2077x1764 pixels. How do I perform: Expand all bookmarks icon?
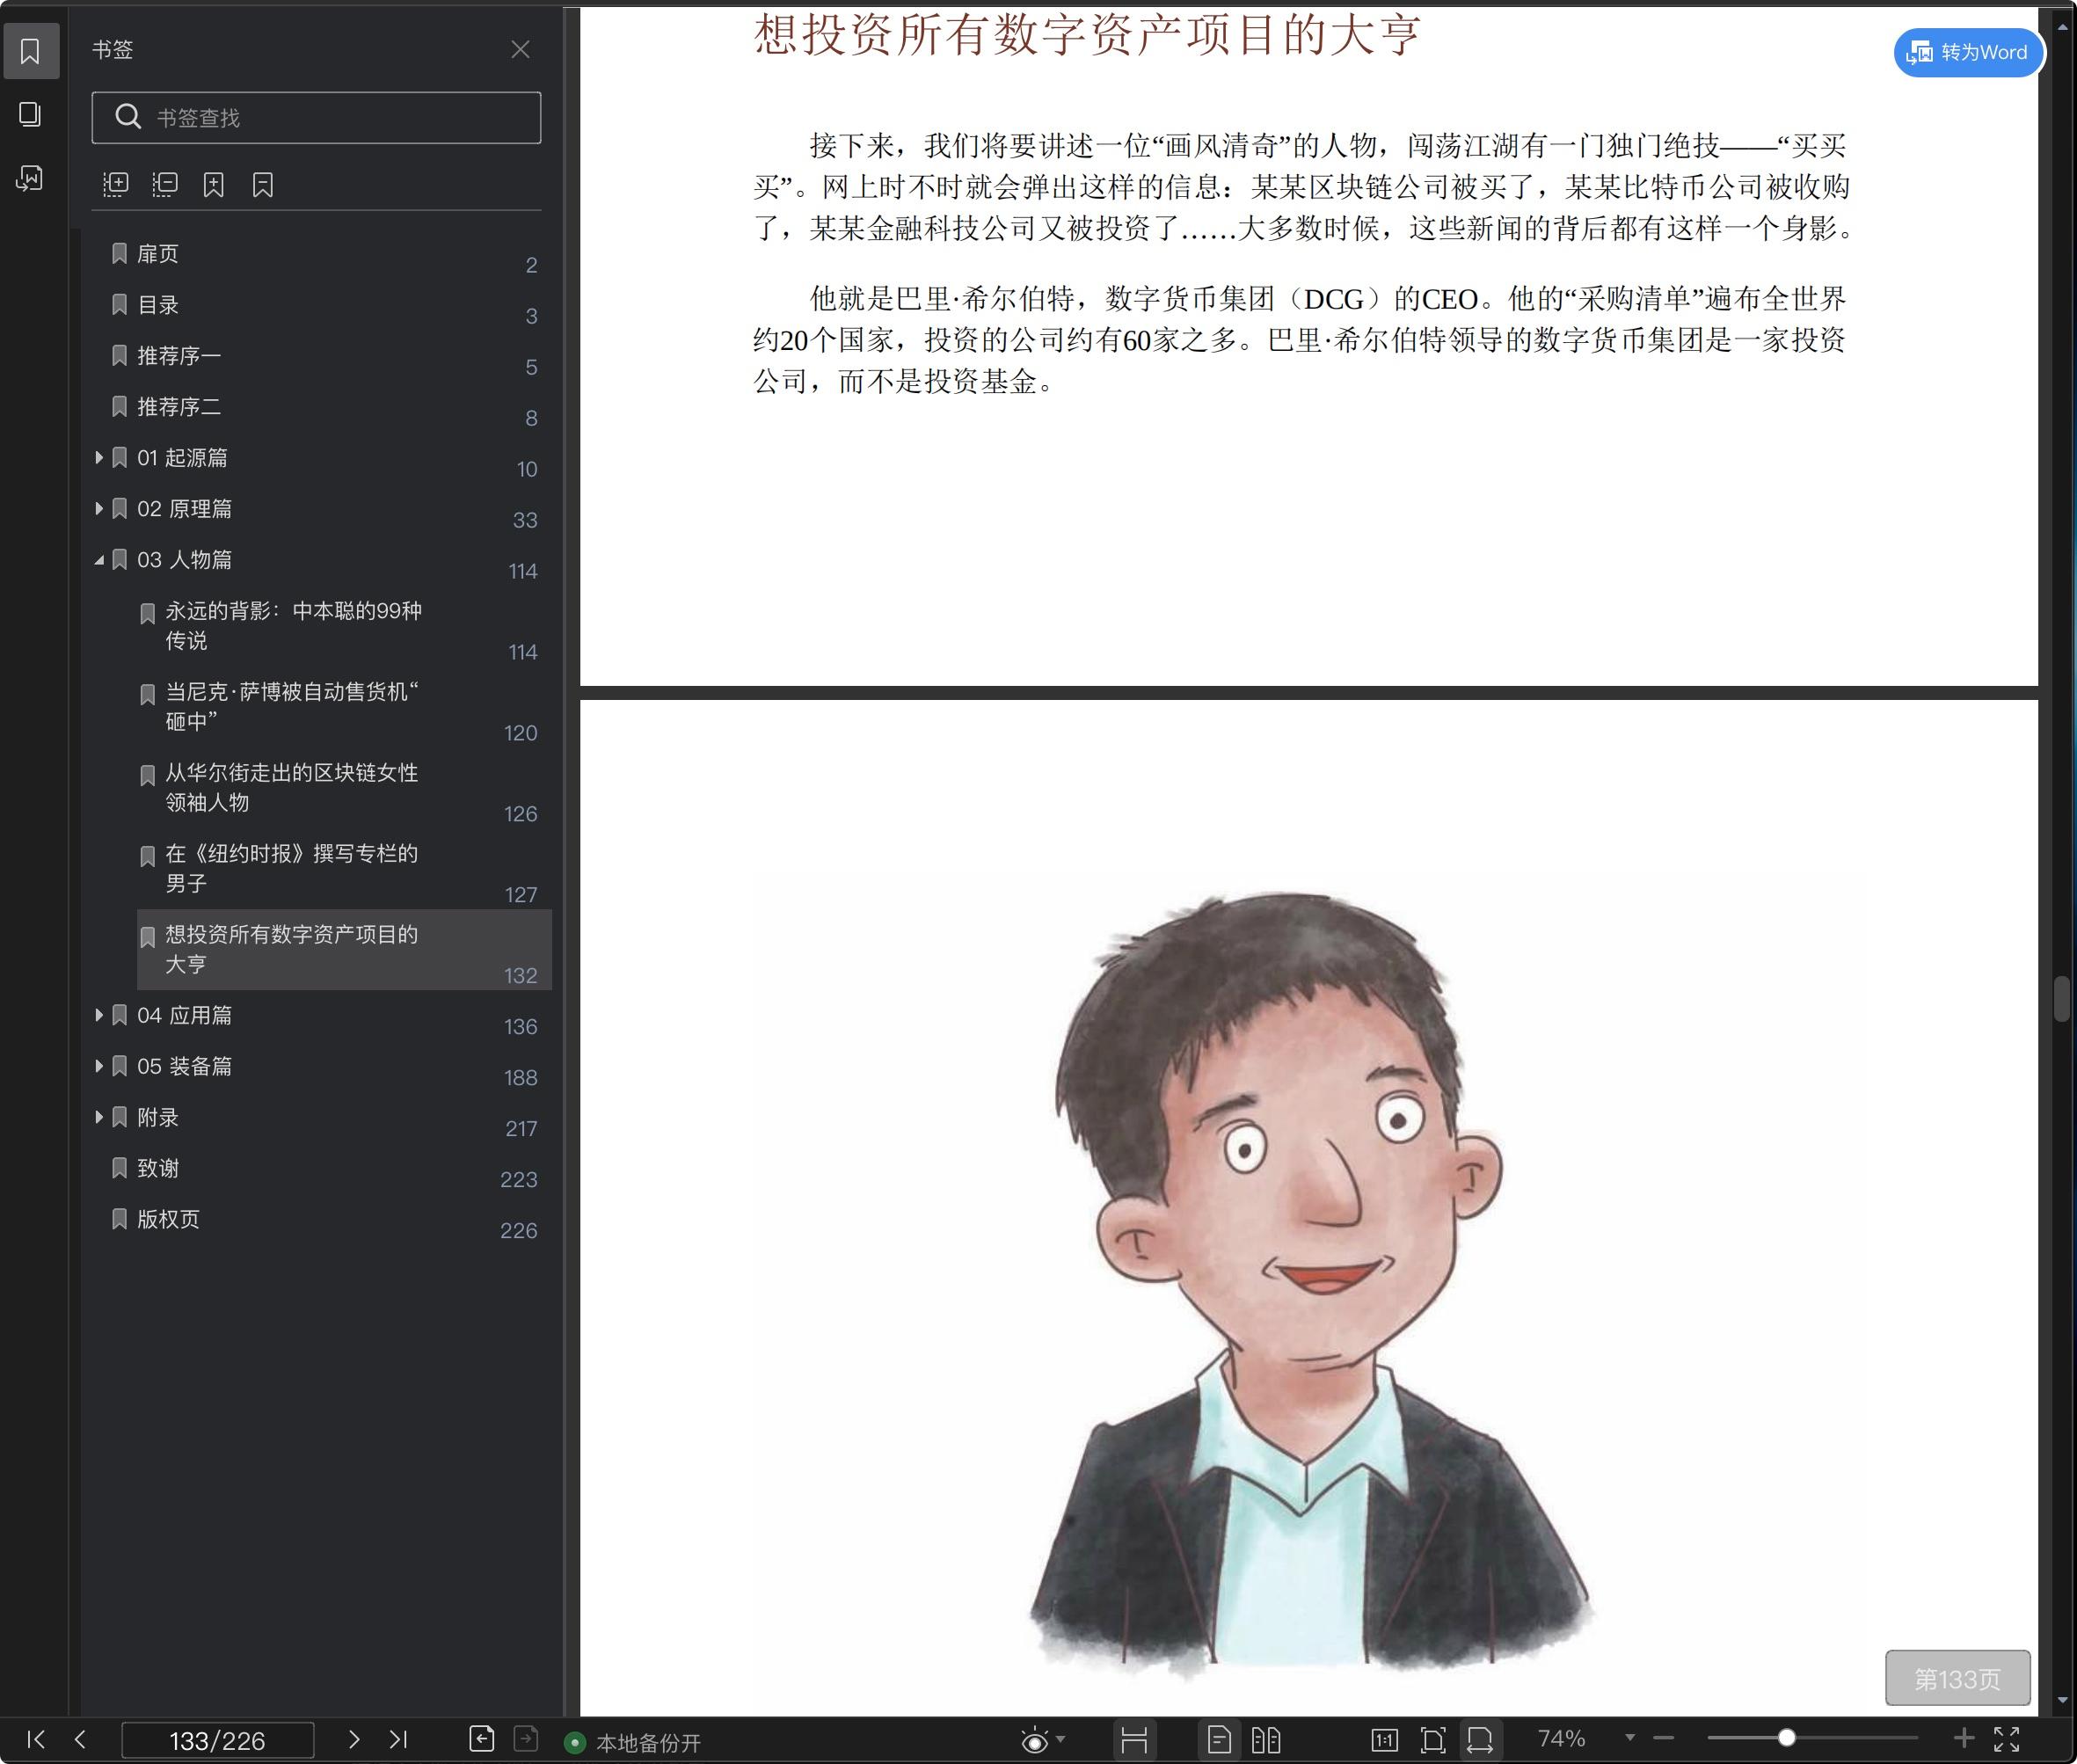tap(116, 184)
